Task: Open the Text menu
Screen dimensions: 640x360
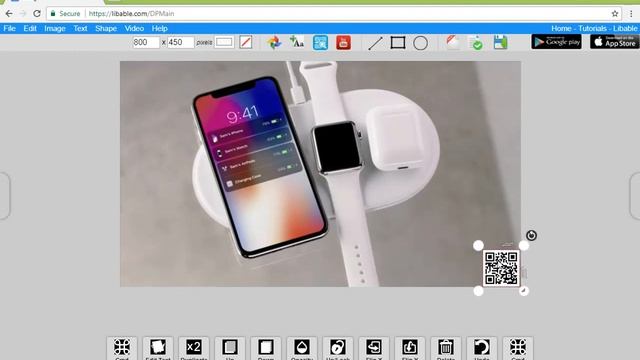Action: click(x=80, y=29)
